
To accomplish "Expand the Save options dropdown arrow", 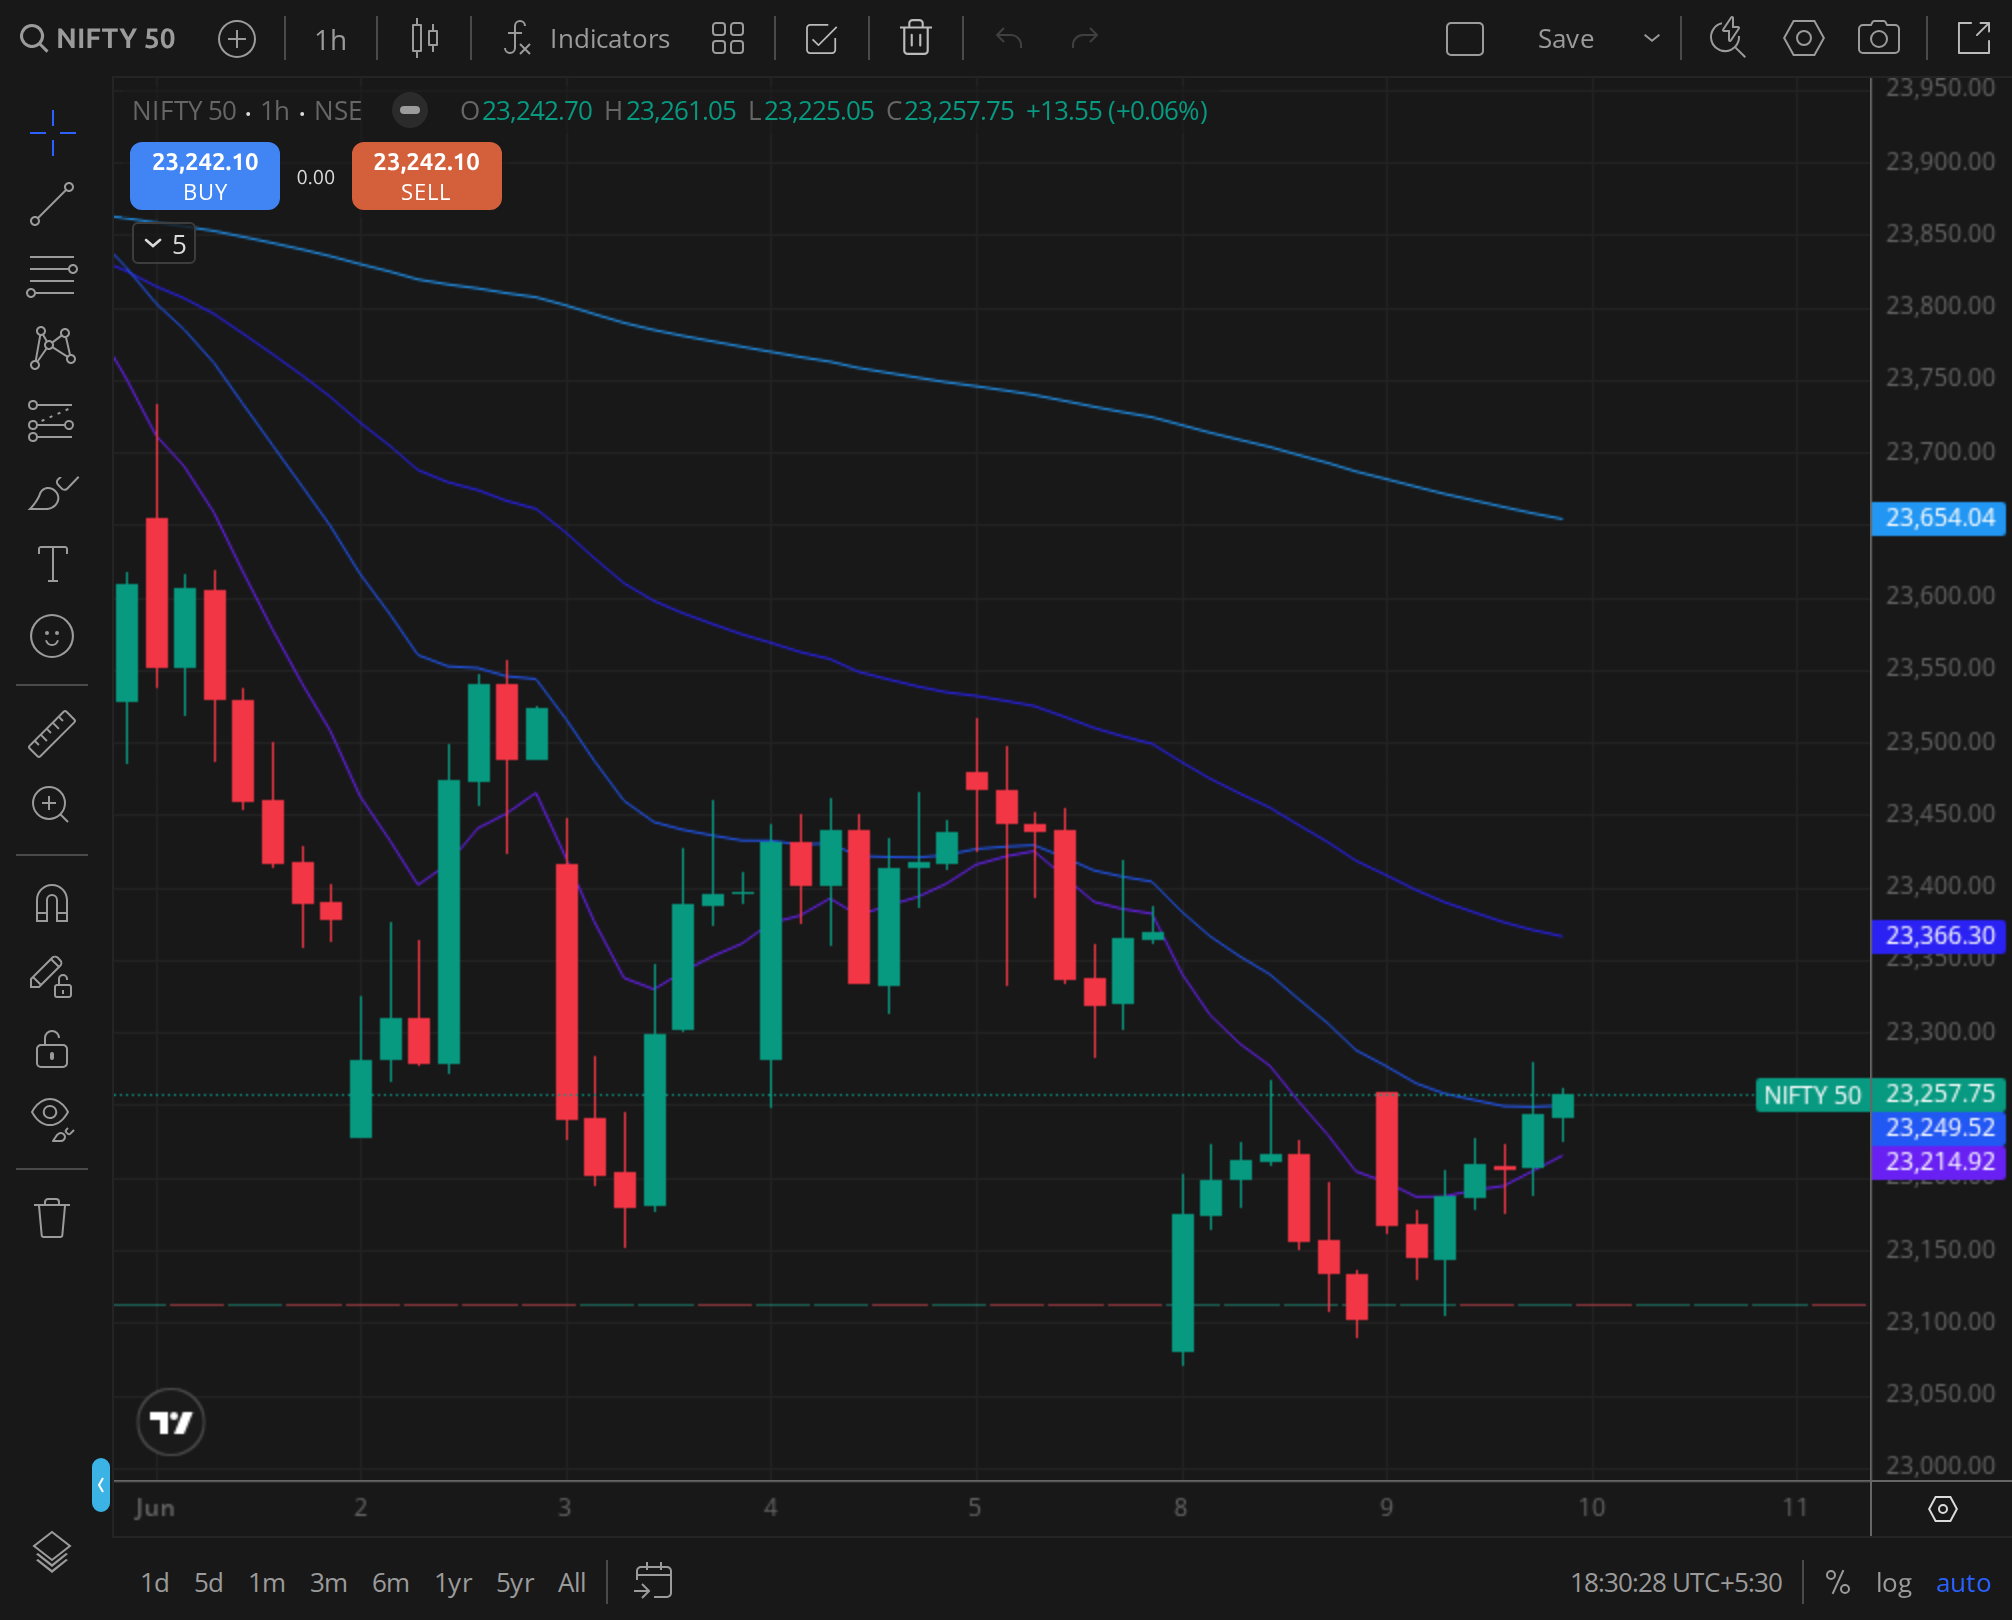I will (x=1652, y=39).
